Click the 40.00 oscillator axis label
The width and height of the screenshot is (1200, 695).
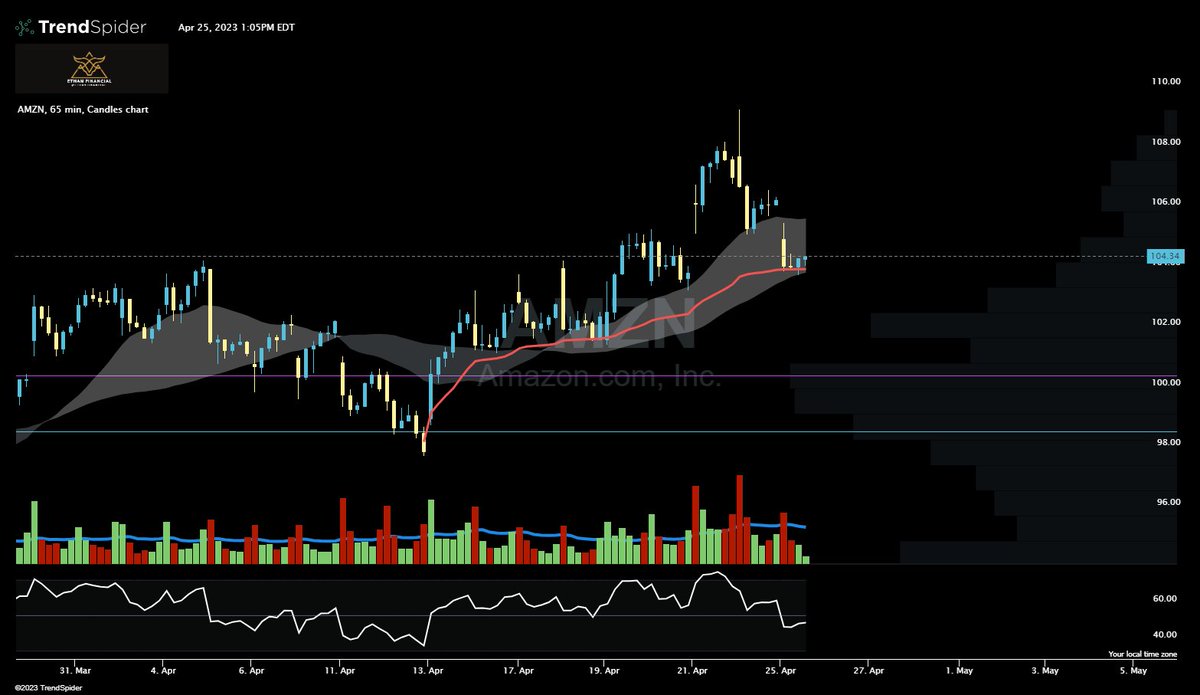[x=1165, y=634]
